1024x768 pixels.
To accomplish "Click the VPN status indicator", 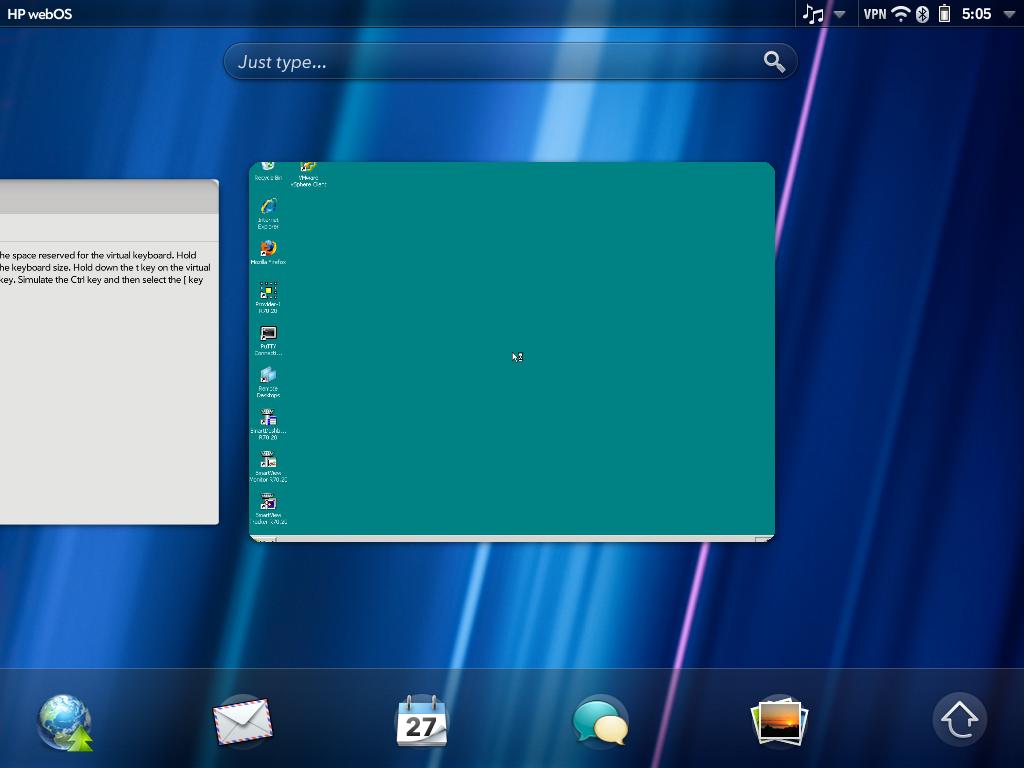I will tap(875, 14).
